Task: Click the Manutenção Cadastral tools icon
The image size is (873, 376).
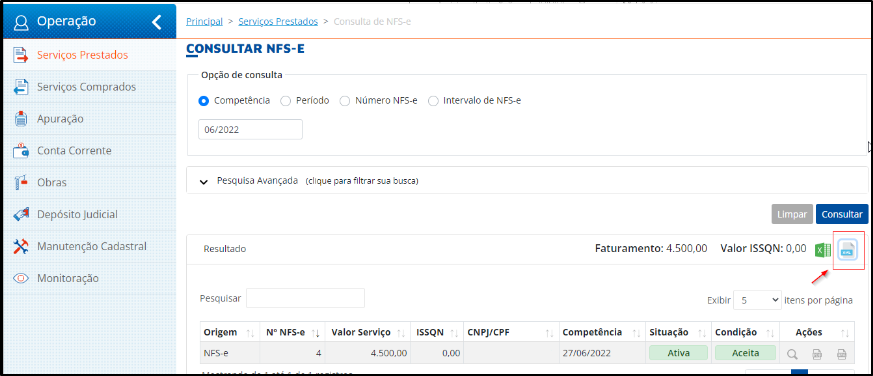Action: (21, 246)
